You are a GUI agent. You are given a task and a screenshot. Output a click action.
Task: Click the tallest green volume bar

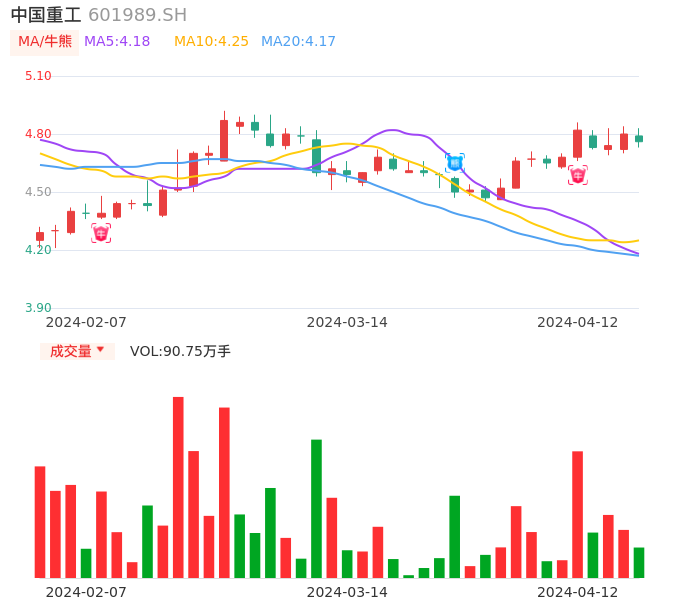[x=316, y=508]
